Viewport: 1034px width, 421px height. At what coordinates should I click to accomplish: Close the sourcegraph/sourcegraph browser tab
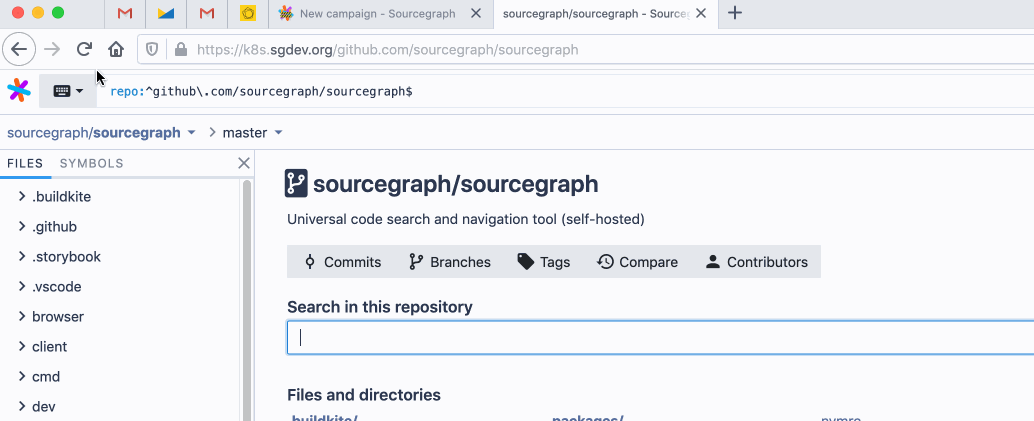(702, 13)
